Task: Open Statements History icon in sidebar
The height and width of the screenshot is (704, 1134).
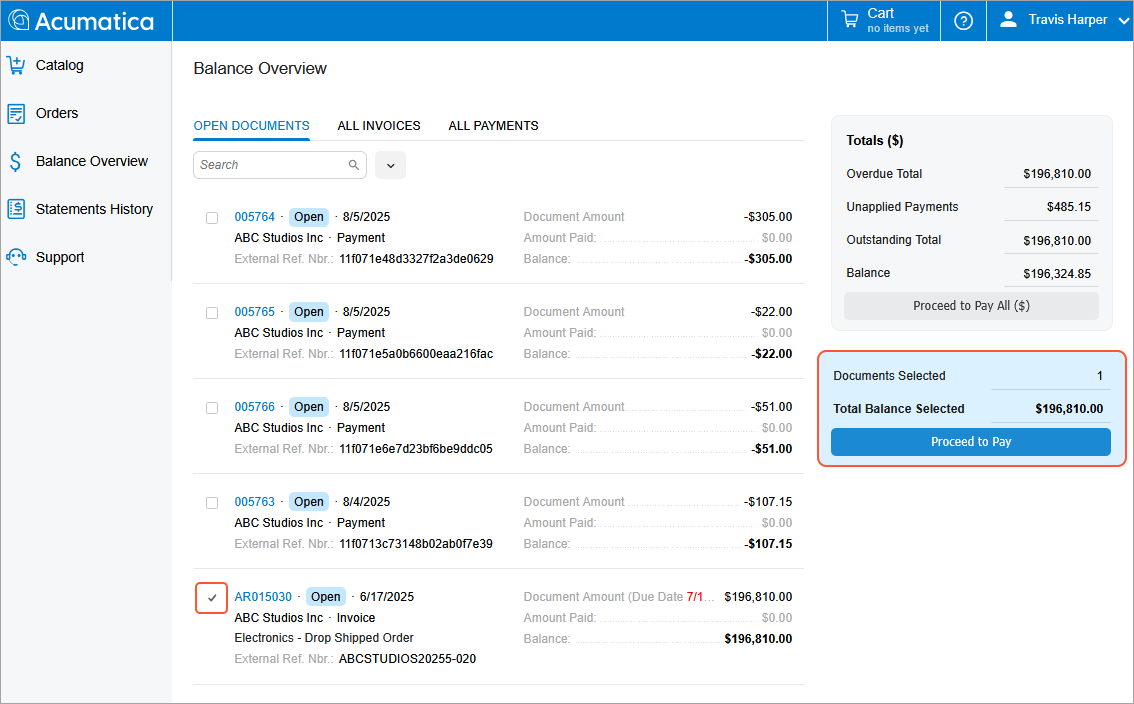Action: coord(16,209)
